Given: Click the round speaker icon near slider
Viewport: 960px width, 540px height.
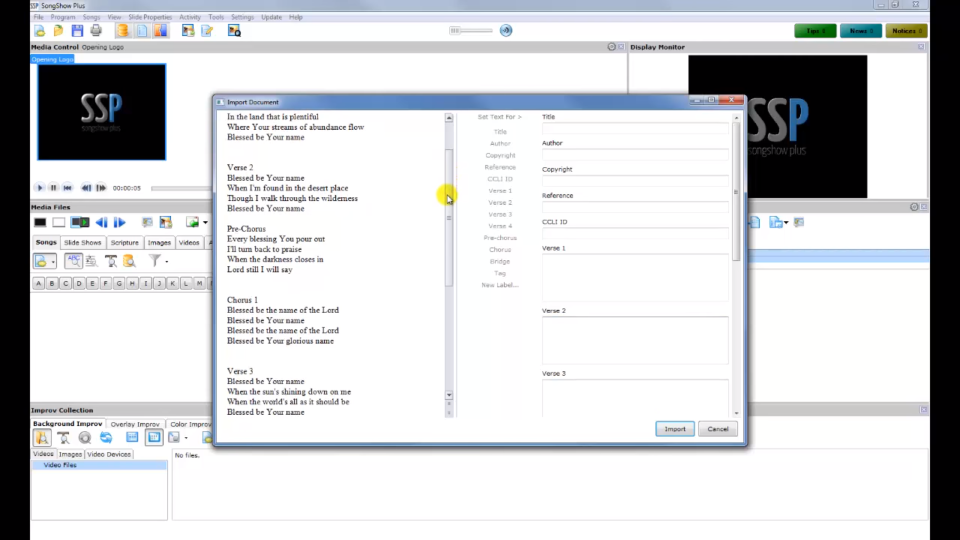Looking at the screenshot, I should click(506, 31).
